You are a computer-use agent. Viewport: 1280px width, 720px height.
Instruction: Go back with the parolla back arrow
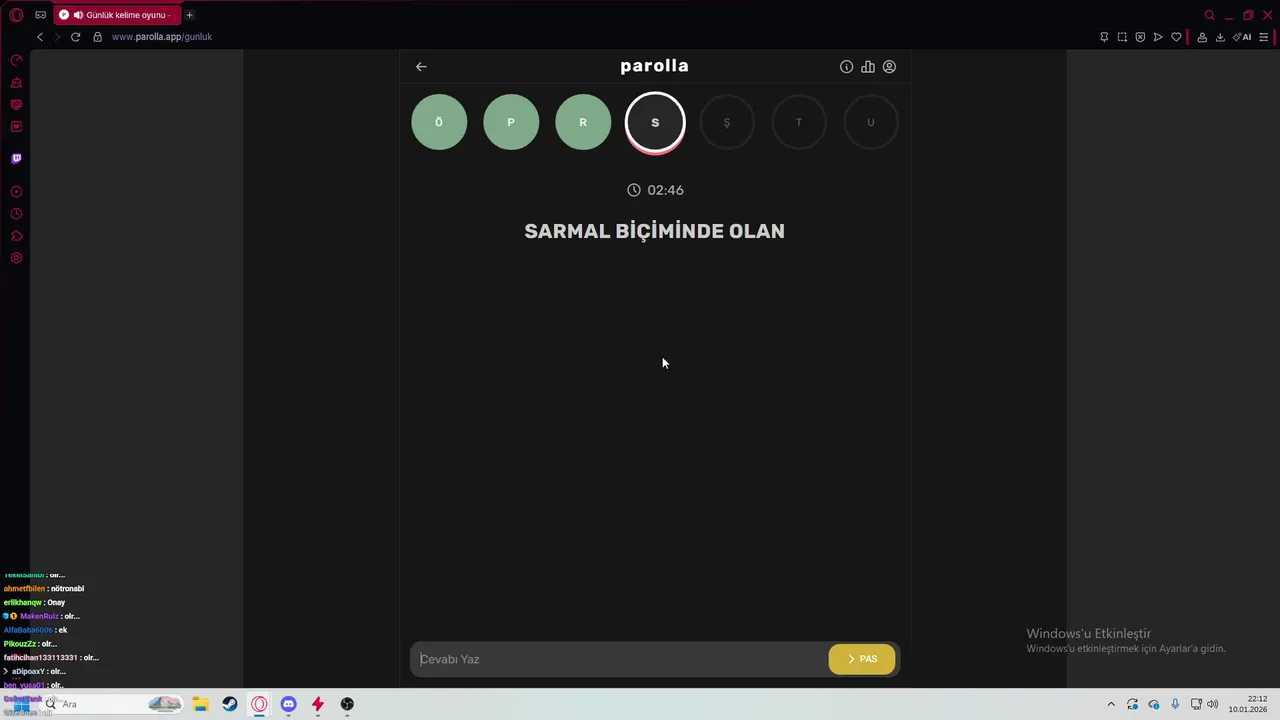421,67
